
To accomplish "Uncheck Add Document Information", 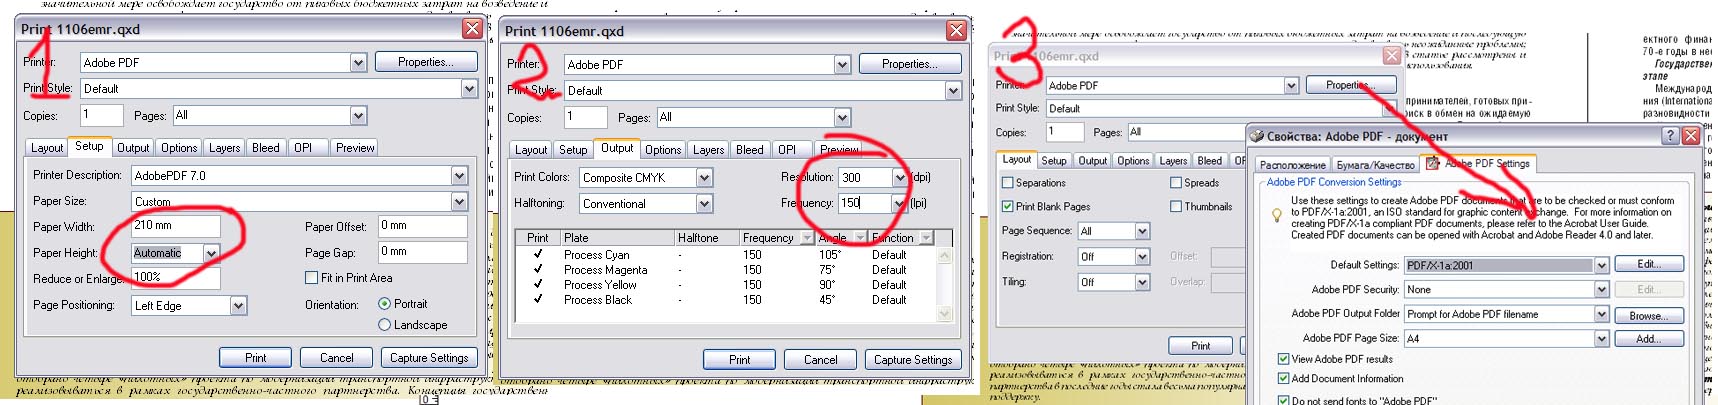I will 1283,379.
